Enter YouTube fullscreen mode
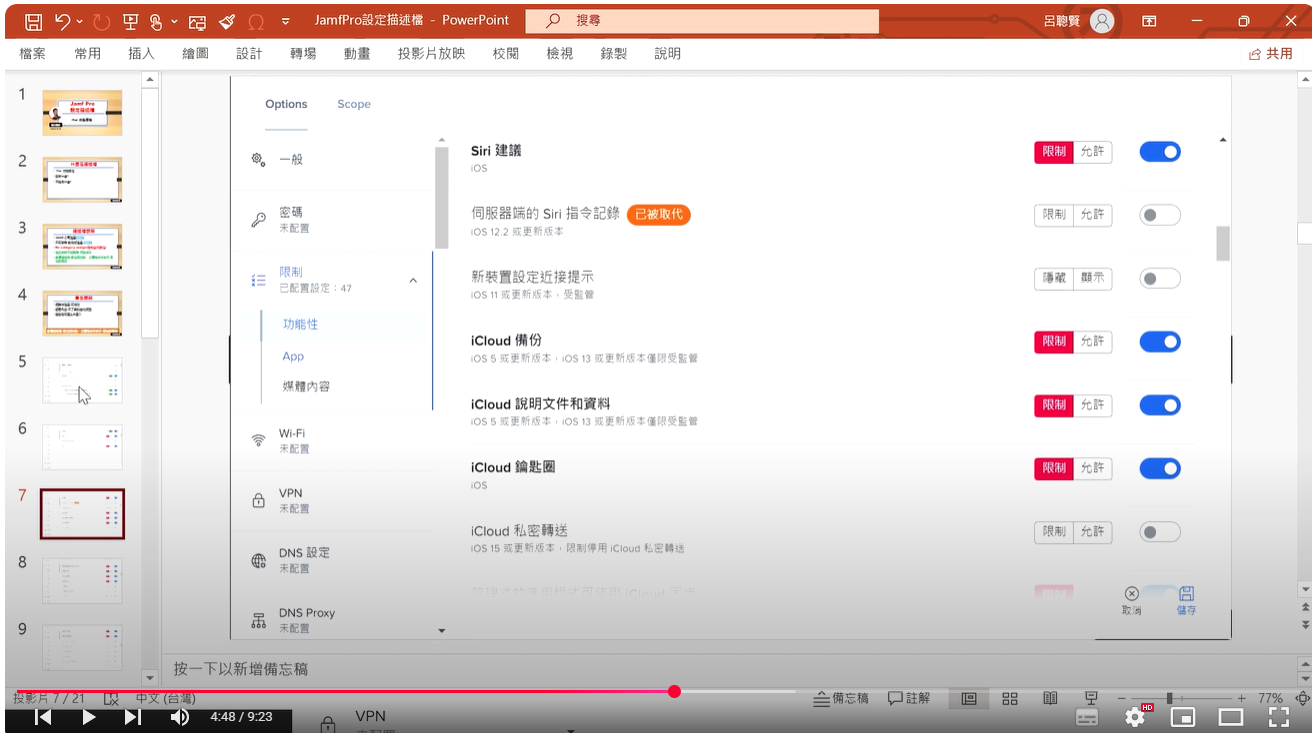Viewport: 1312px width, 733px height. 1278,717
